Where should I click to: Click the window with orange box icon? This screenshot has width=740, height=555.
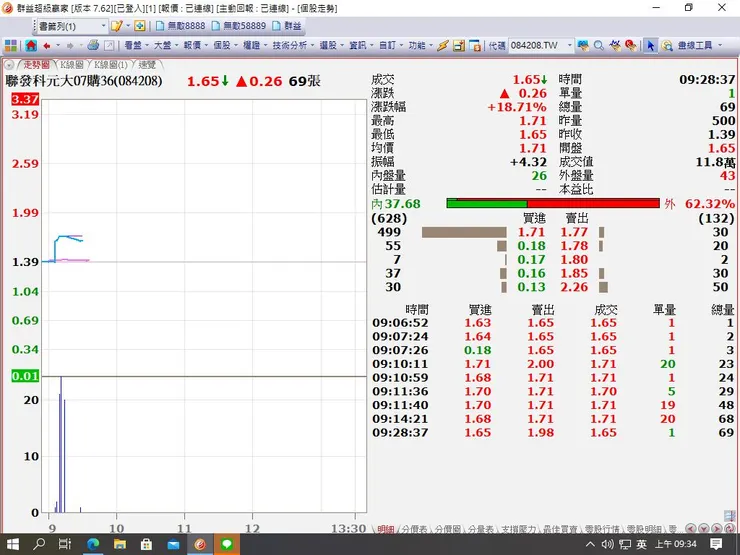[475, 45]
